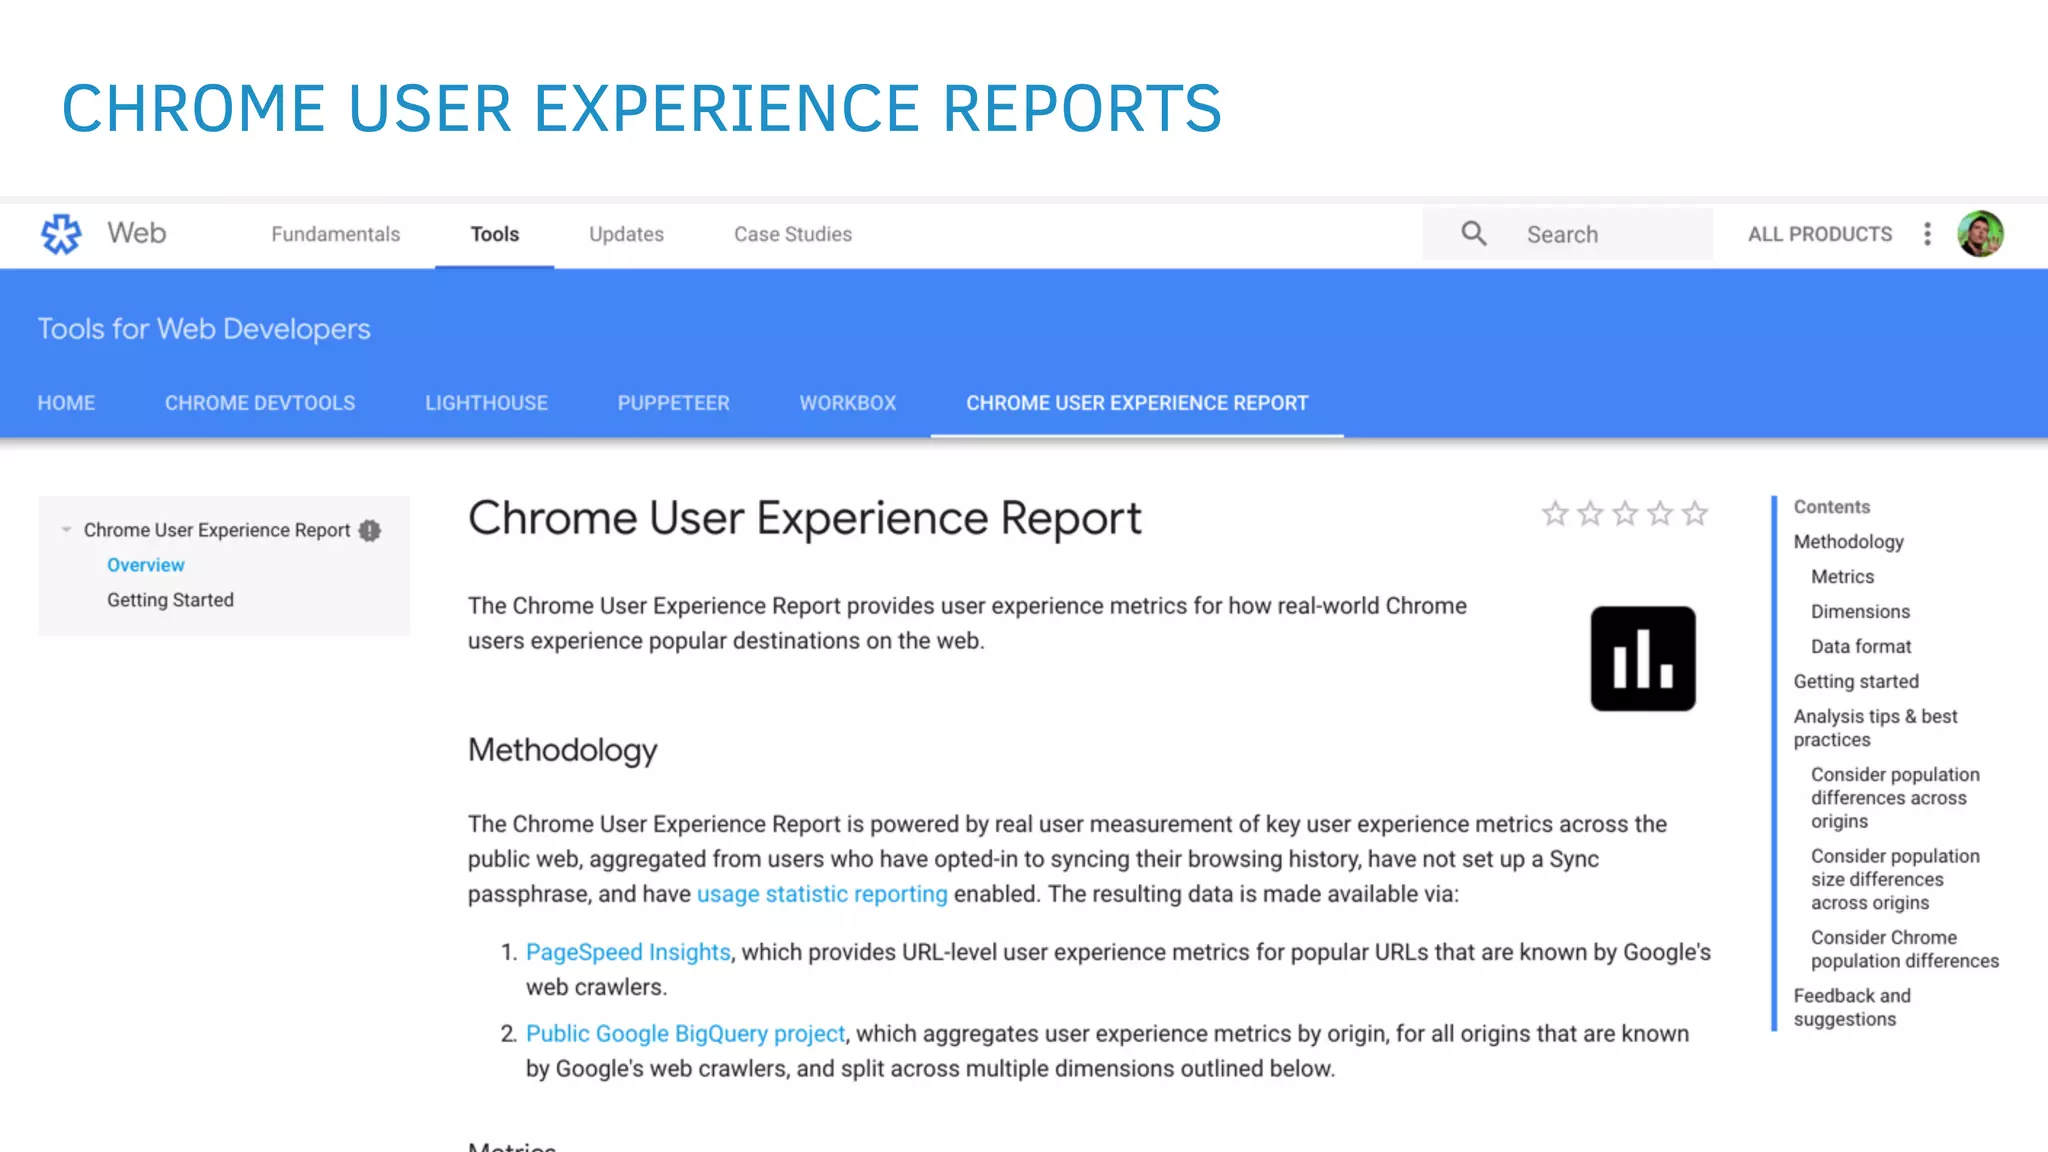Click the black bar-chart report logo

tap(1643, 659)
